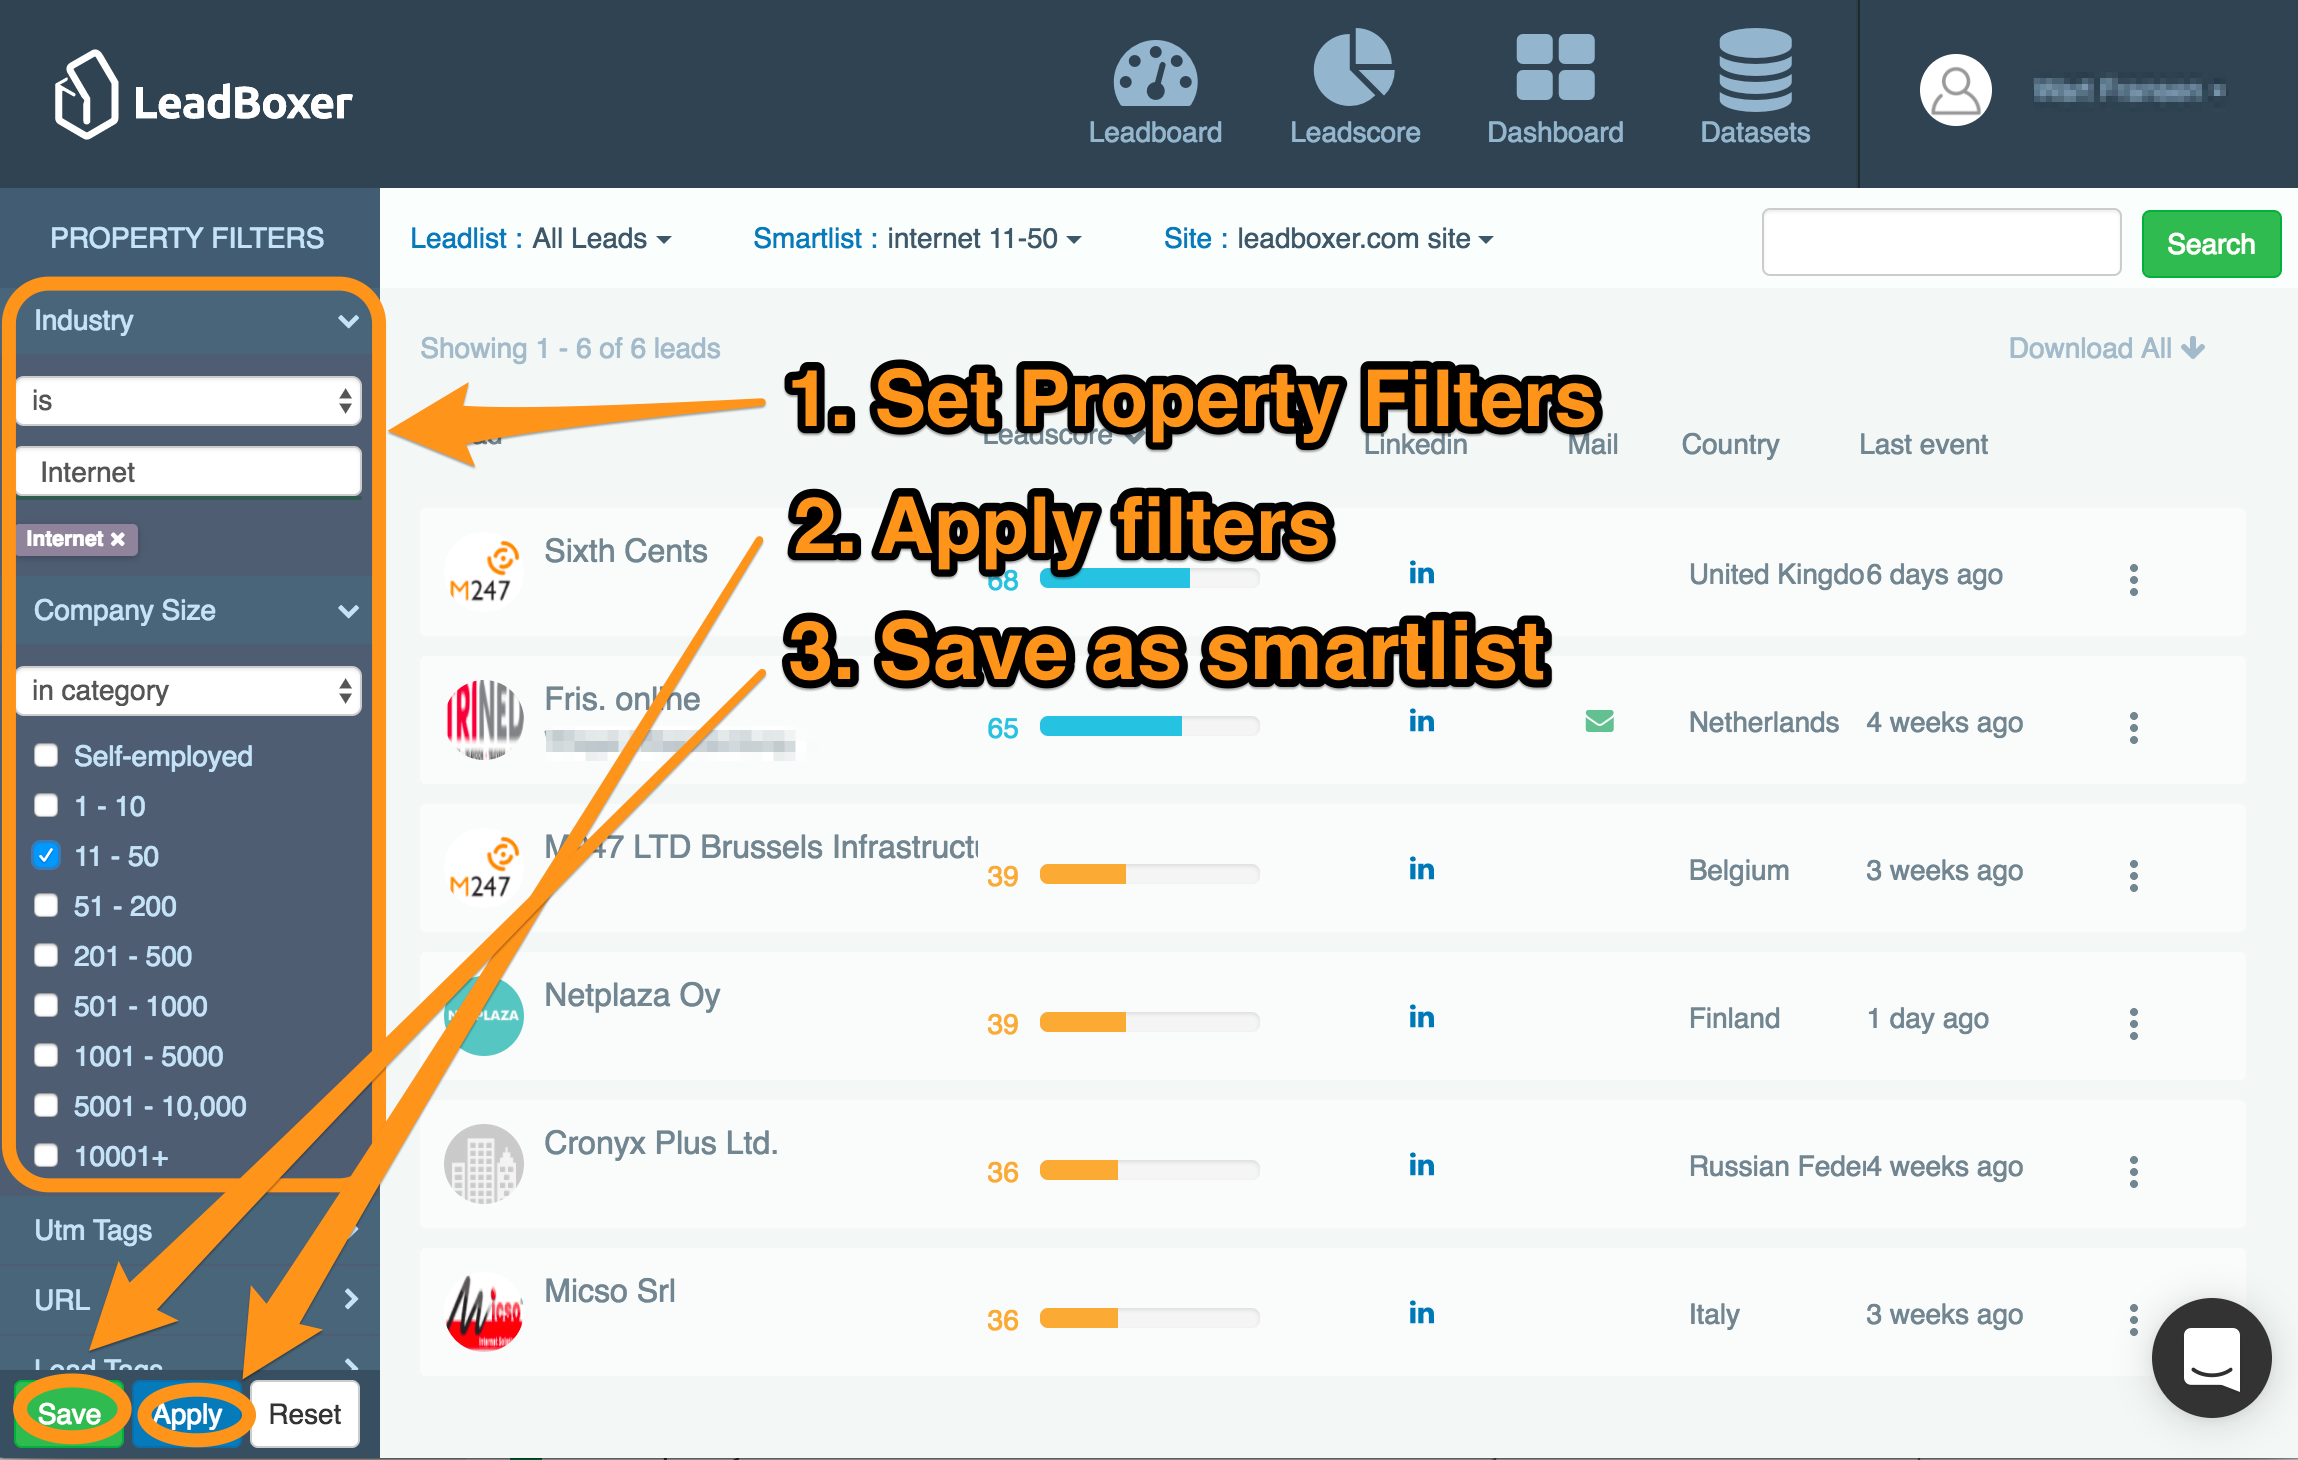Click the Download All arrow link

(x=2106, y=348)
